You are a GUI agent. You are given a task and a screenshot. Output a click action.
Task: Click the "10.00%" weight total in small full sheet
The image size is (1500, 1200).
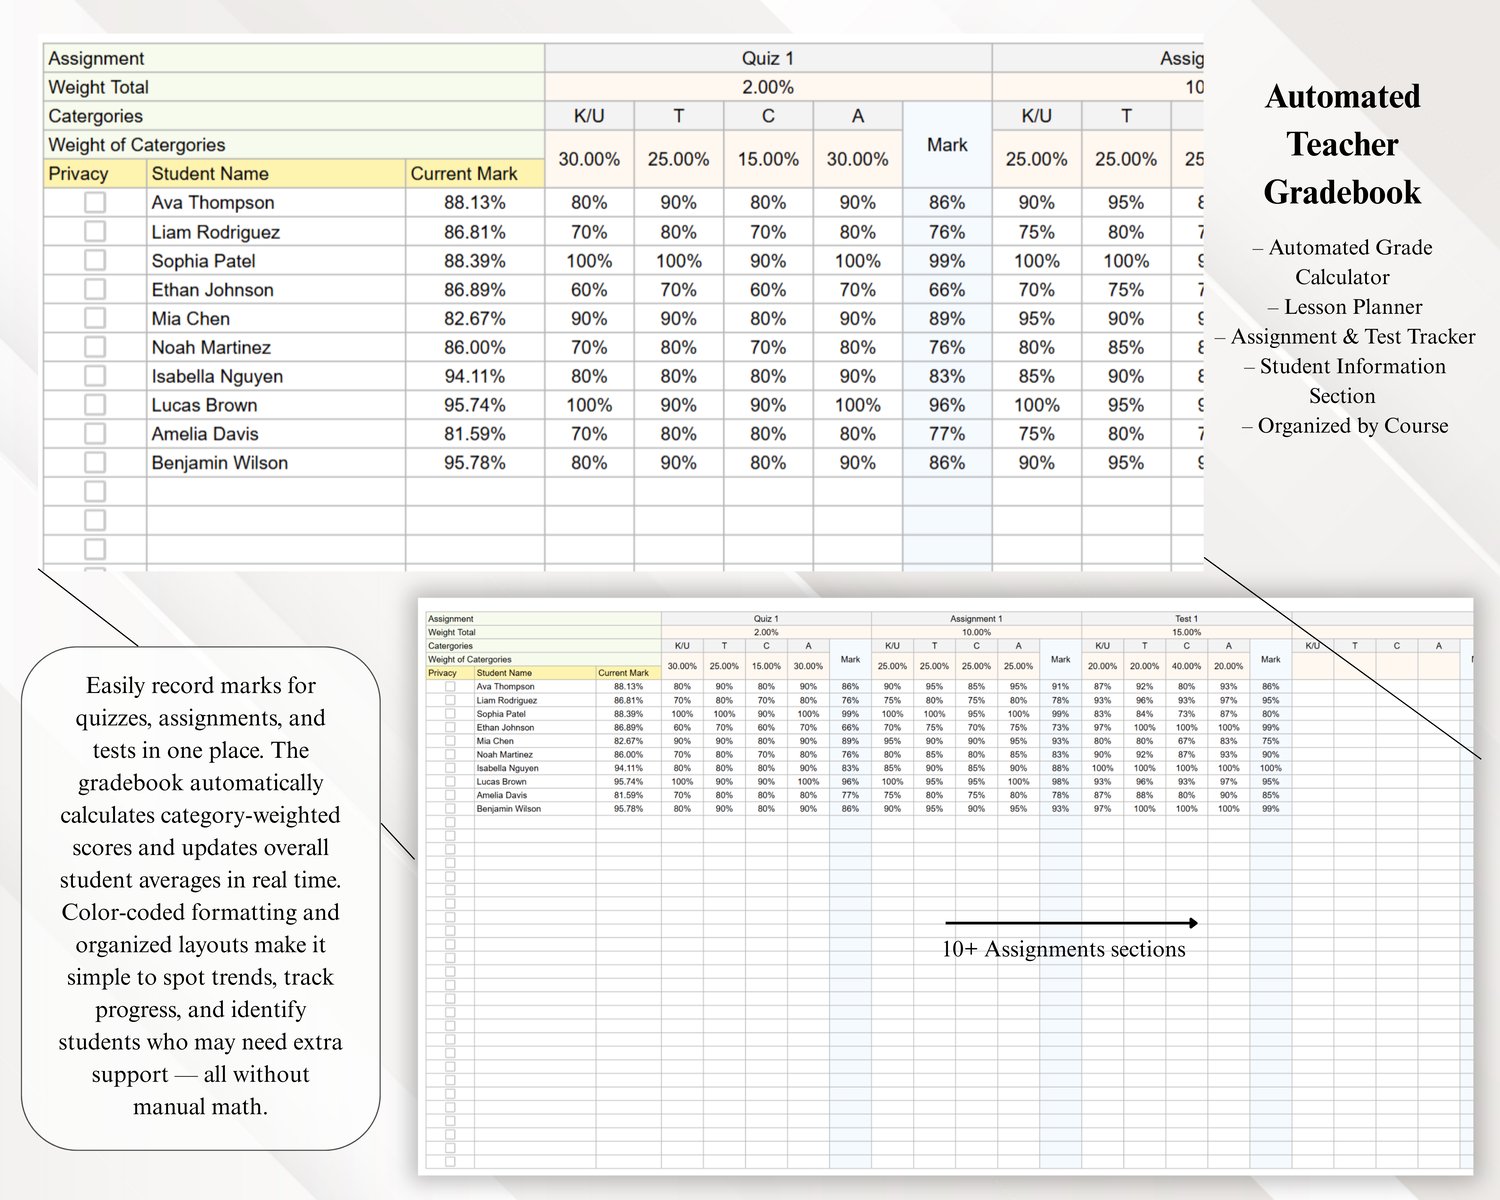(976, 632)
